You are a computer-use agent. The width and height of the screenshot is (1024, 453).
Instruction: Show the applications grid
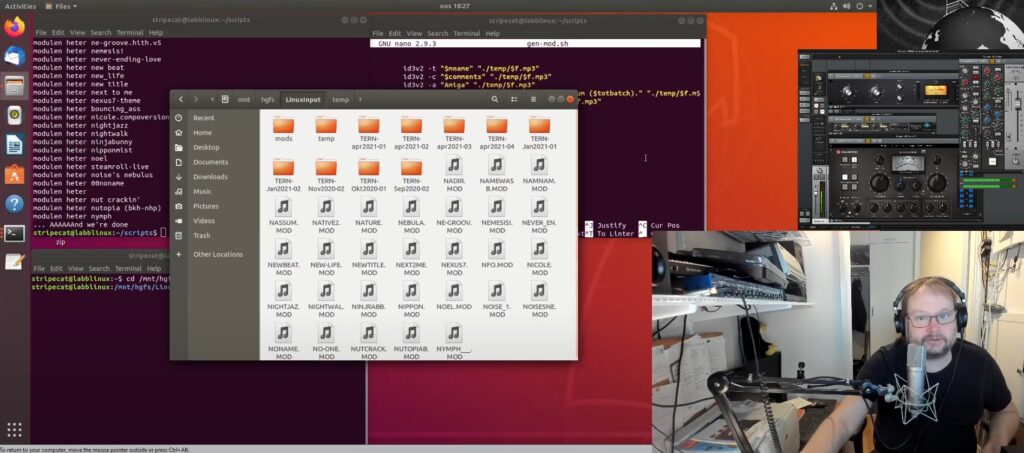(x=14, y=429)
